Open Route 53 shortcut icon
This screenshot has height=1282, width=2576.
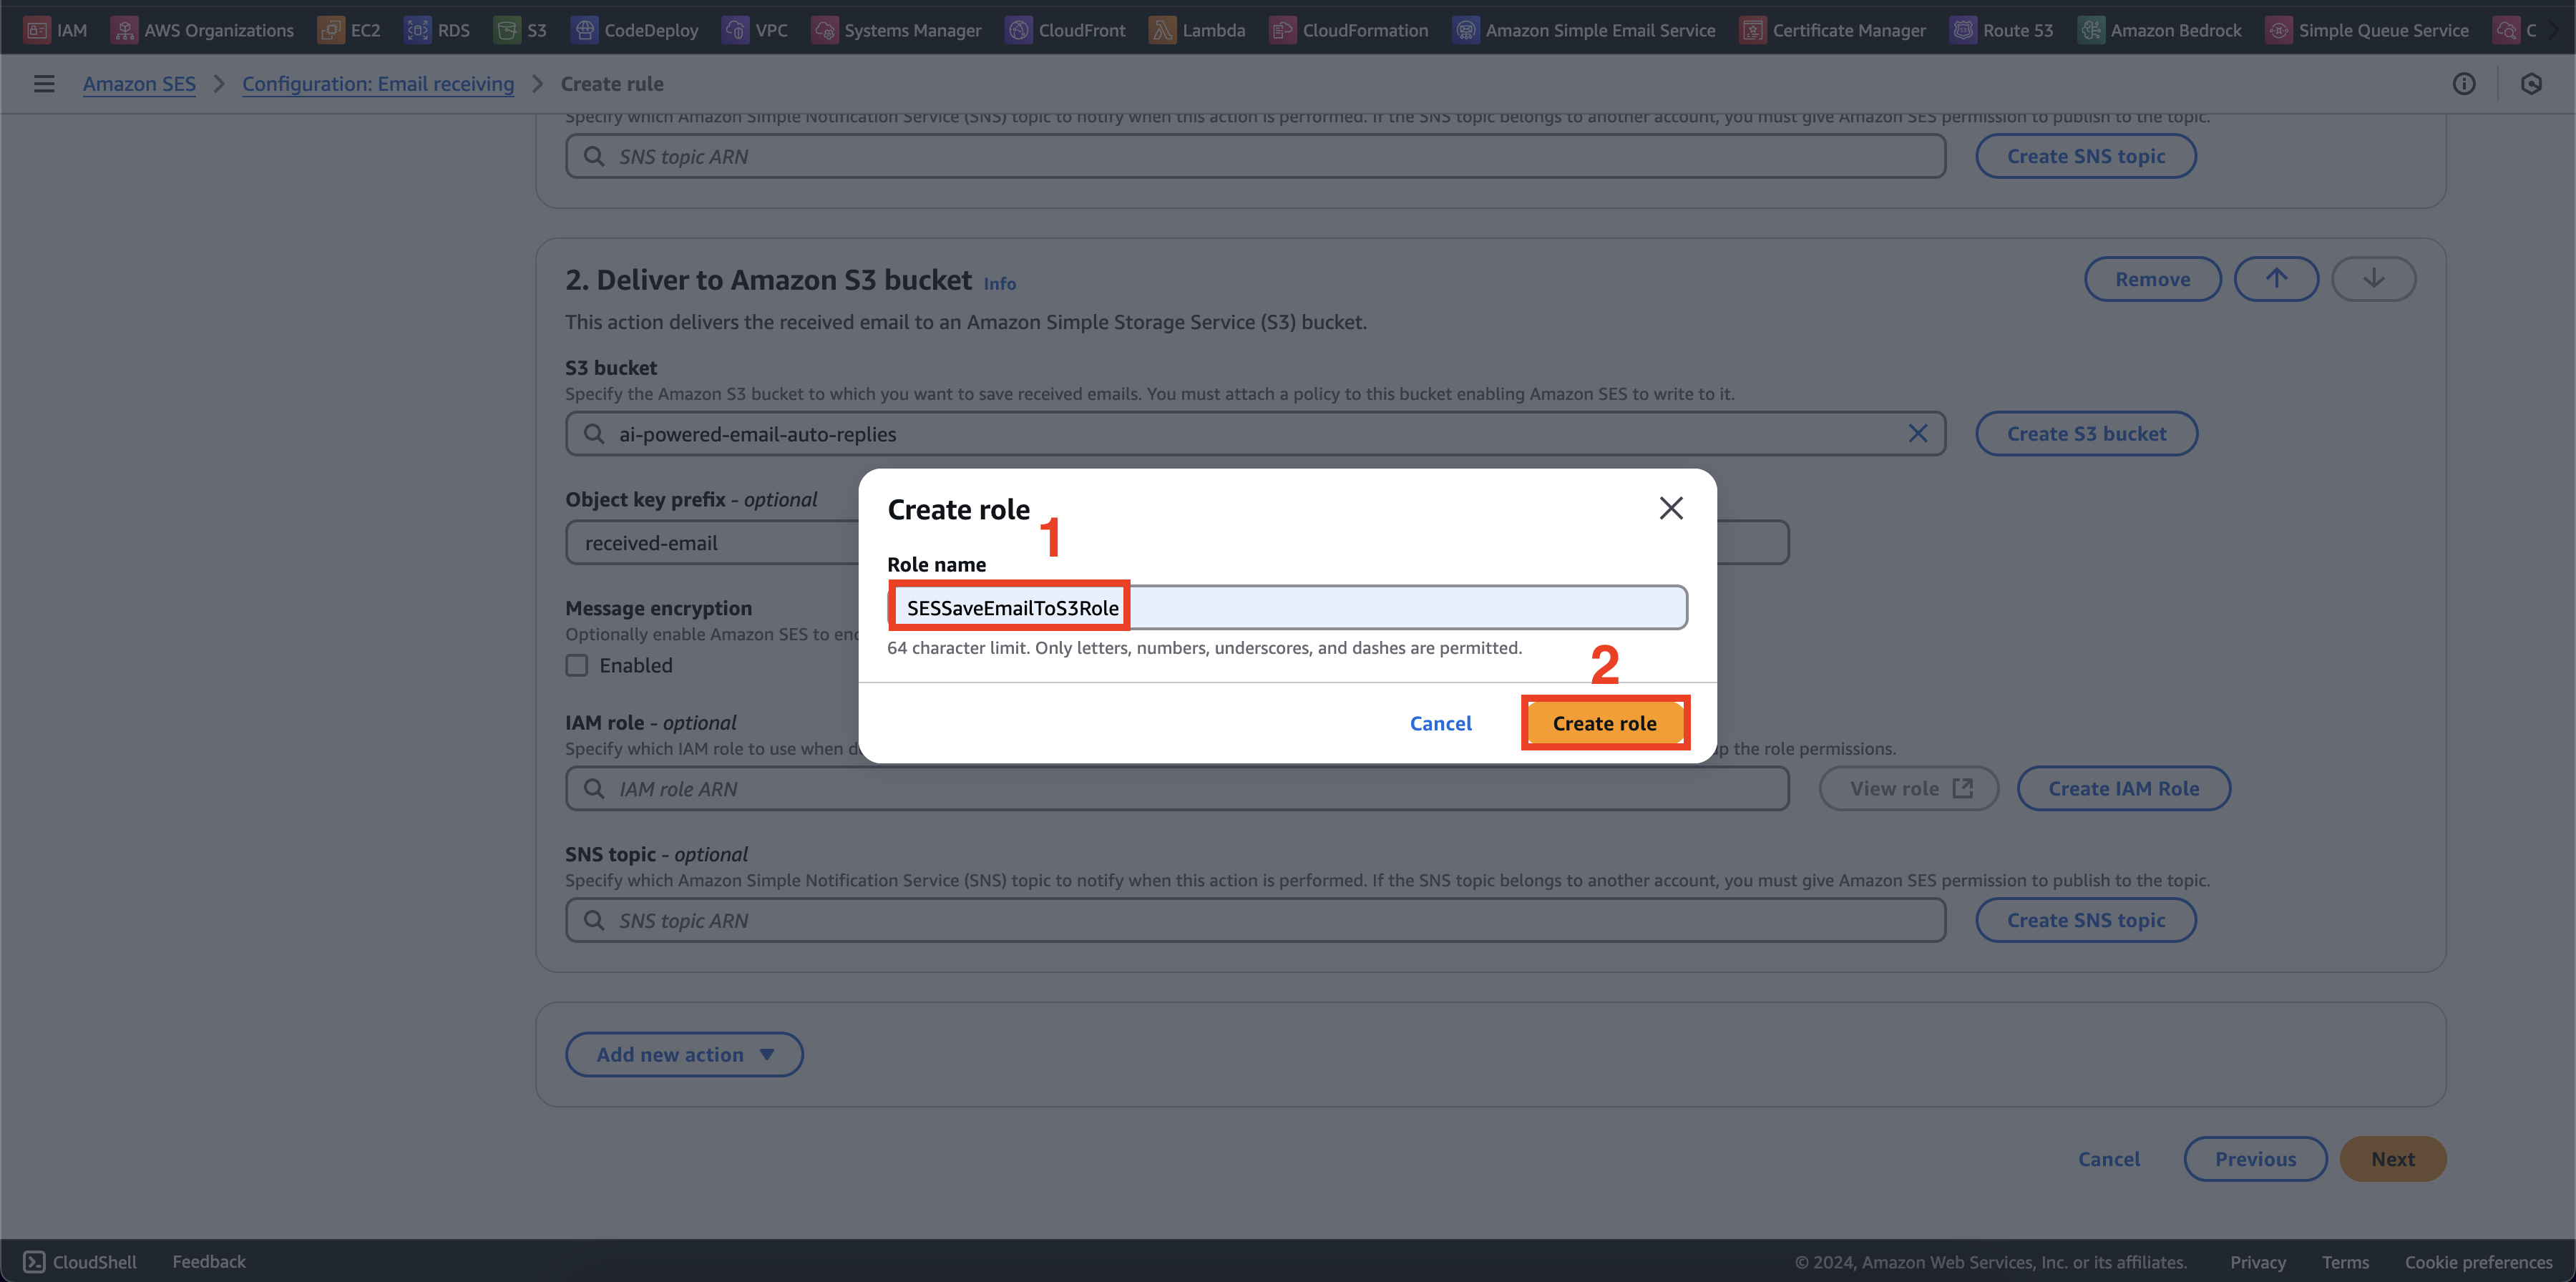tap(1964, 30)
